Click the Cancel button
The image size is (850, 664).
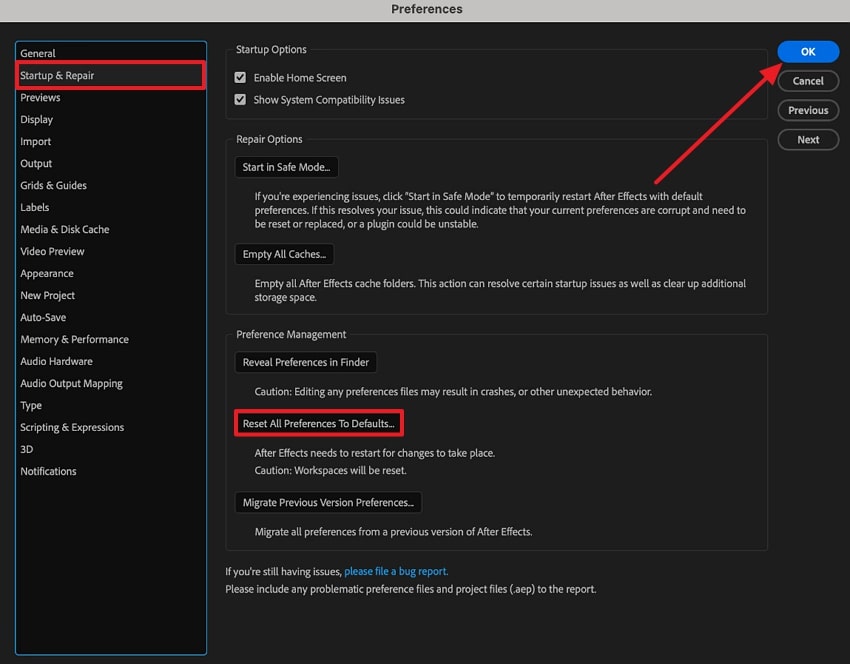(808, 81)
